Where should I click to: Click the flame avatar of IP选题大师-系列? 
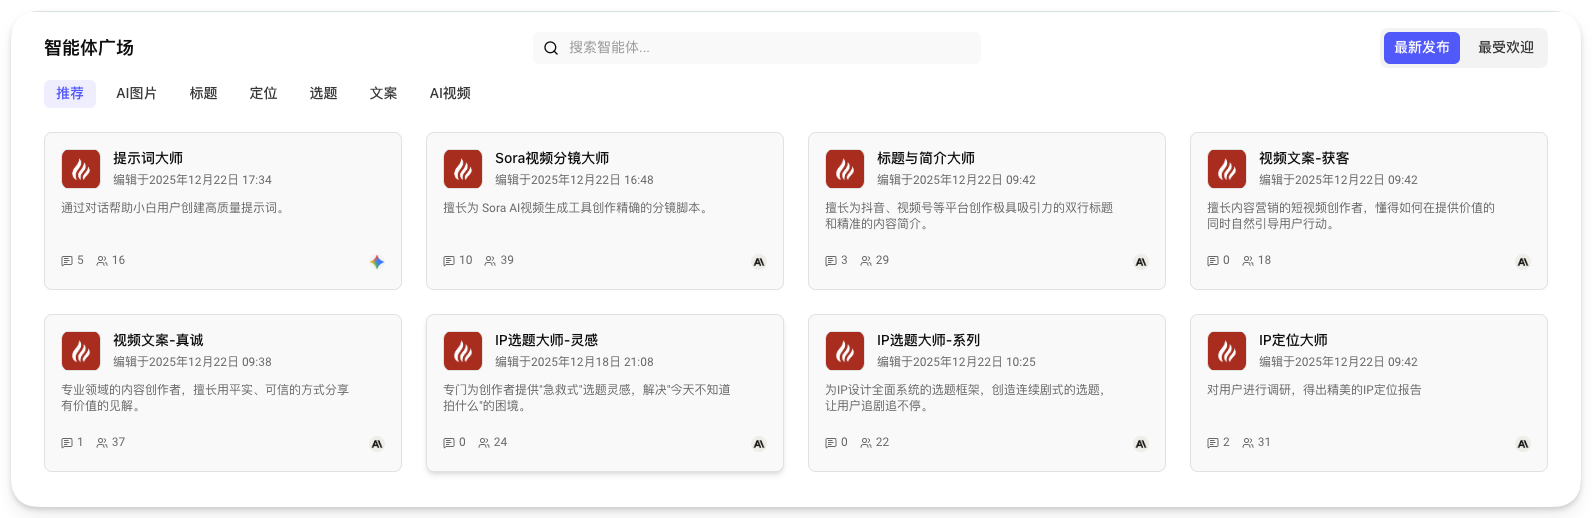(x=845, y=351)
